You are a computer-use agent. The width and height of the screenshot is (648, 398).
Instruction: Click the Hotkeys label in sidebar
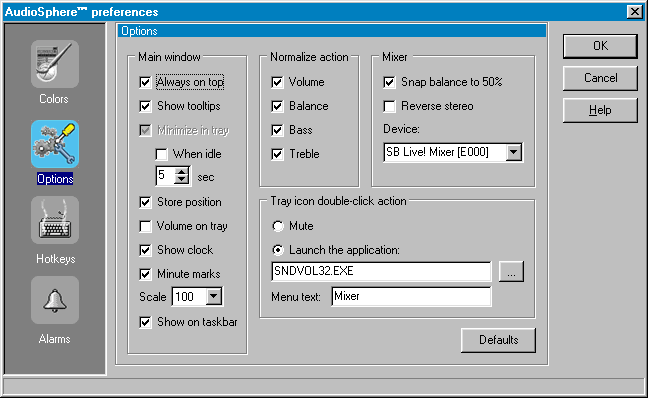(55, 259)
